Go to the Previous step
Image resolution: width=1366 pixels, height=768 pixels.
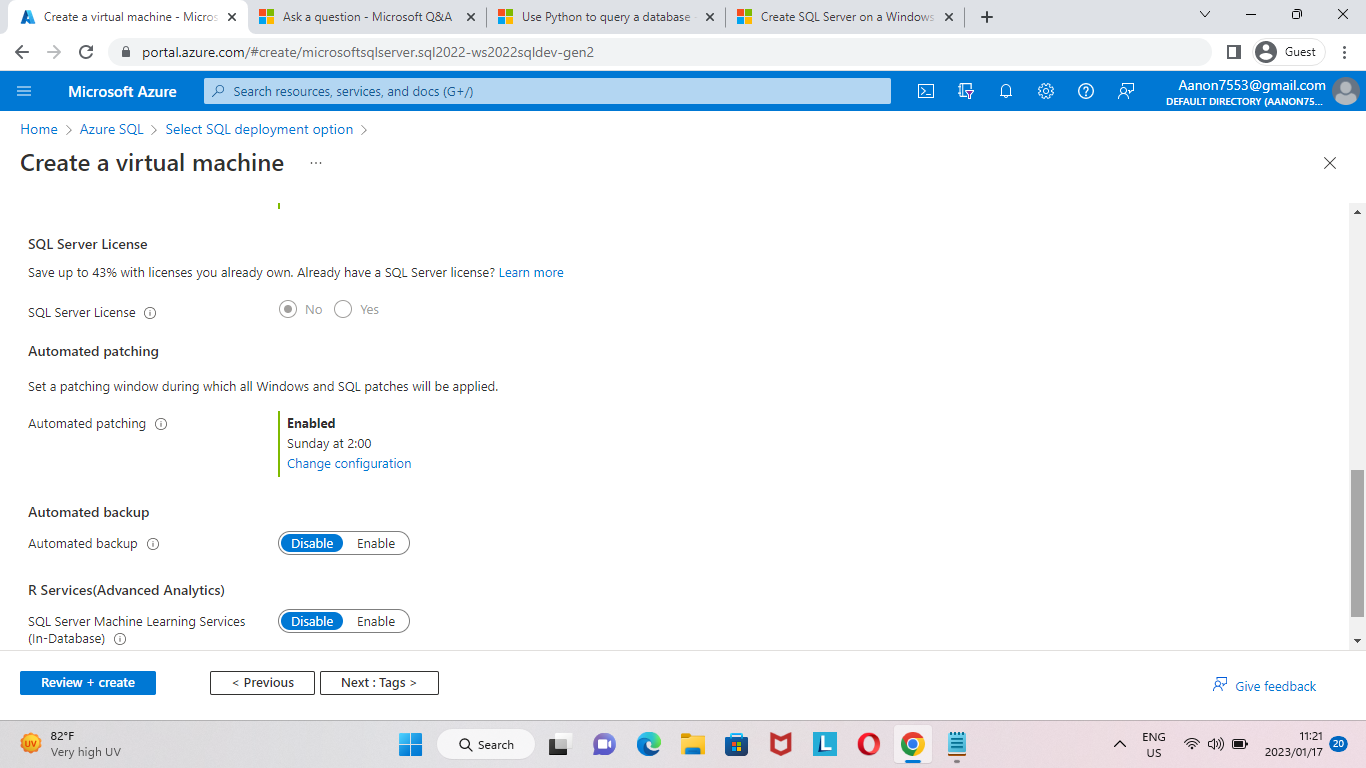click(262, 683)
